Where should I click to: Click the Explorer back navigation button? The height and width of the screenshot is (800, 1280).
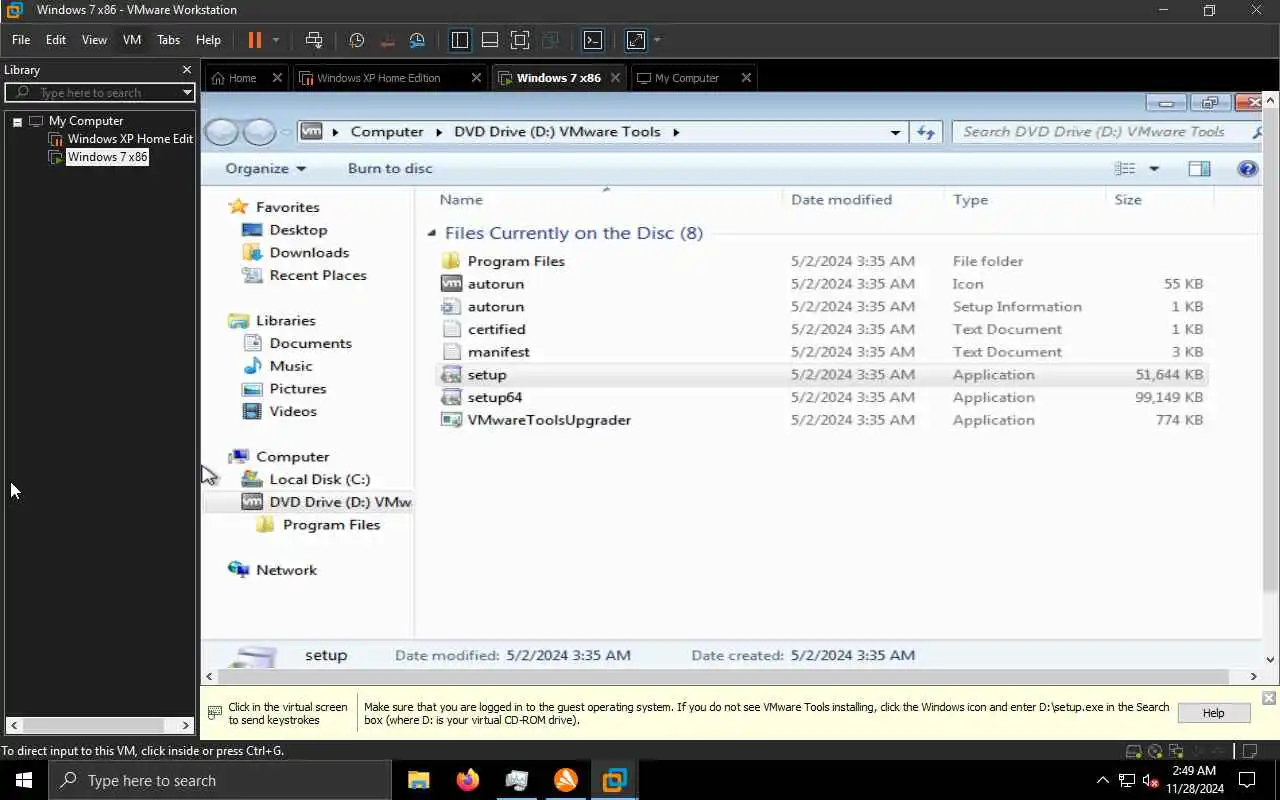coord(222,132)
